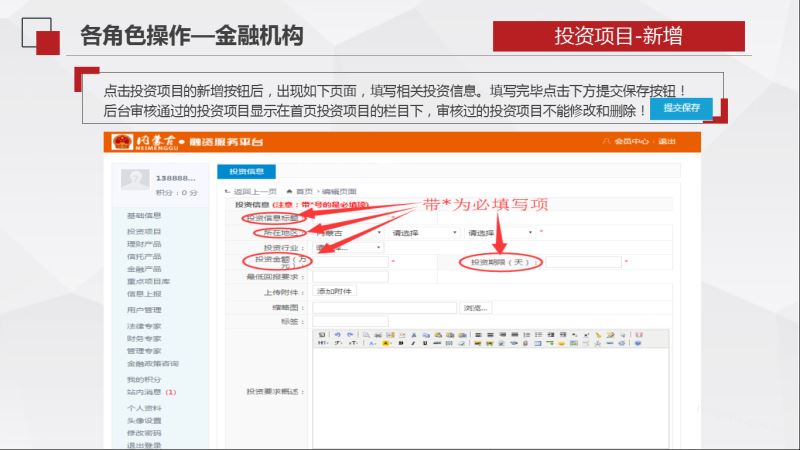Click the redo icon in the editor toolbar

coord(349,334)
